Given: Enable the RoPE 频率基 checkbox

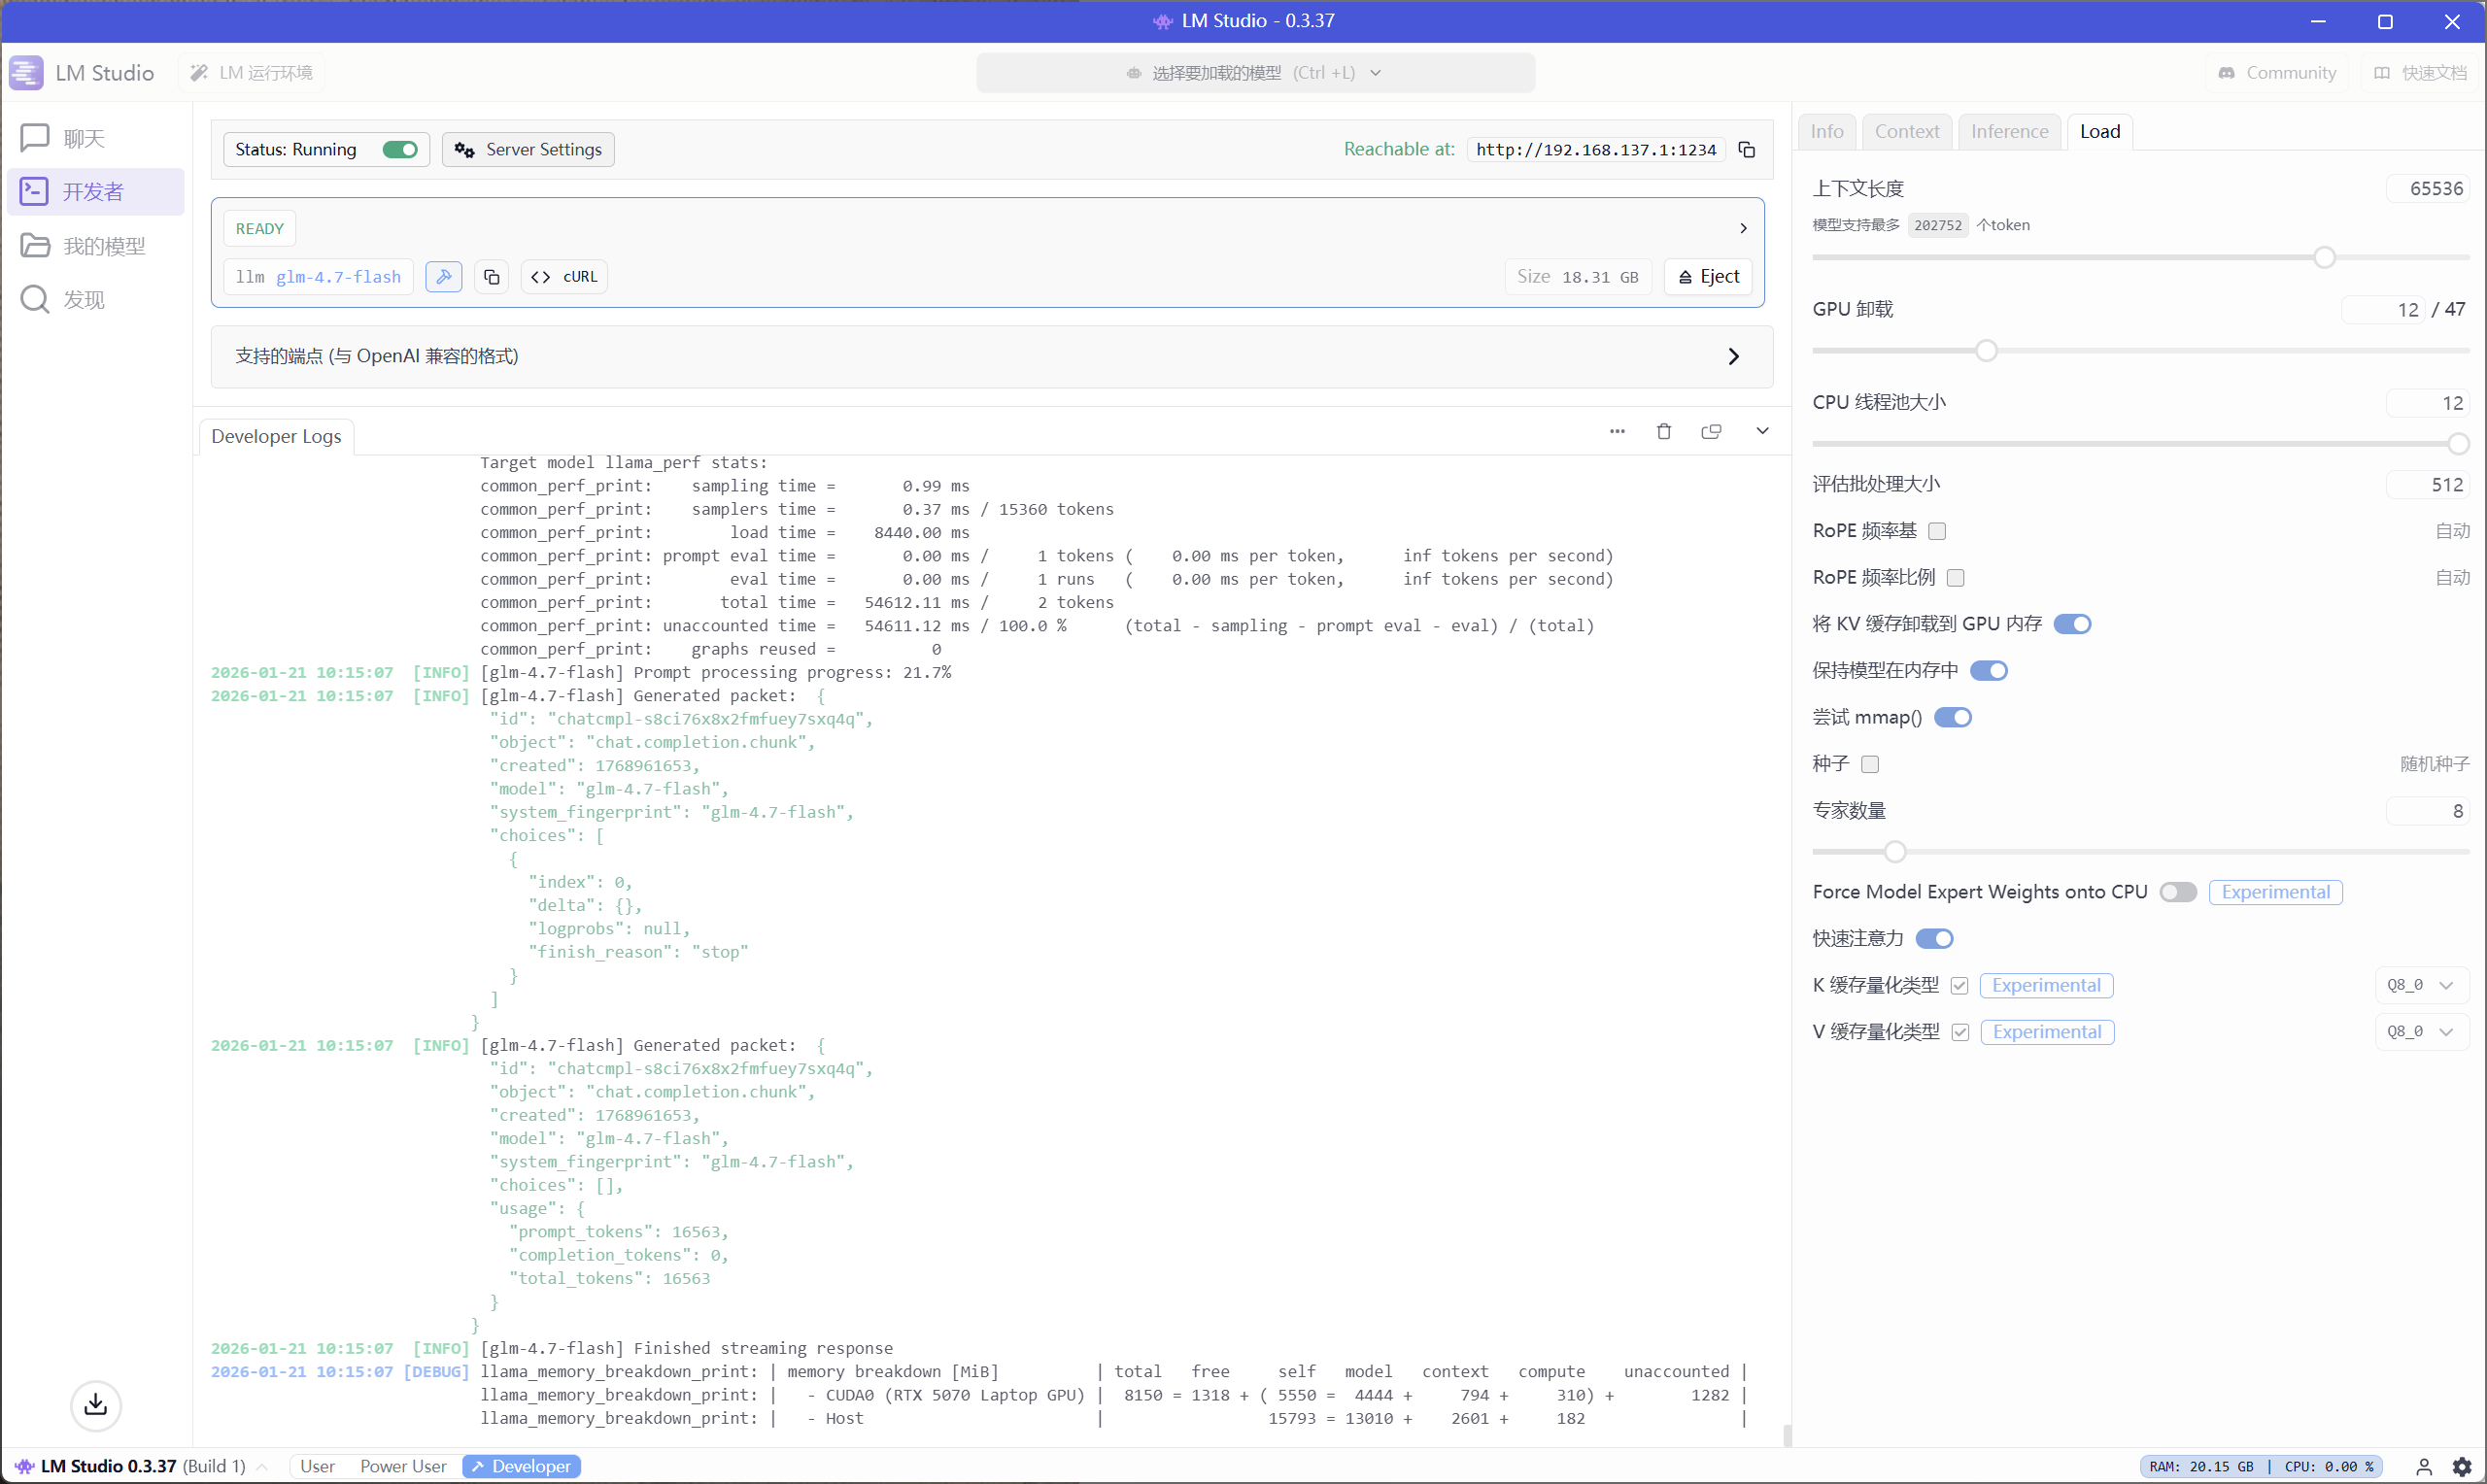Looking at the screenshot, I should (1937, 530).
